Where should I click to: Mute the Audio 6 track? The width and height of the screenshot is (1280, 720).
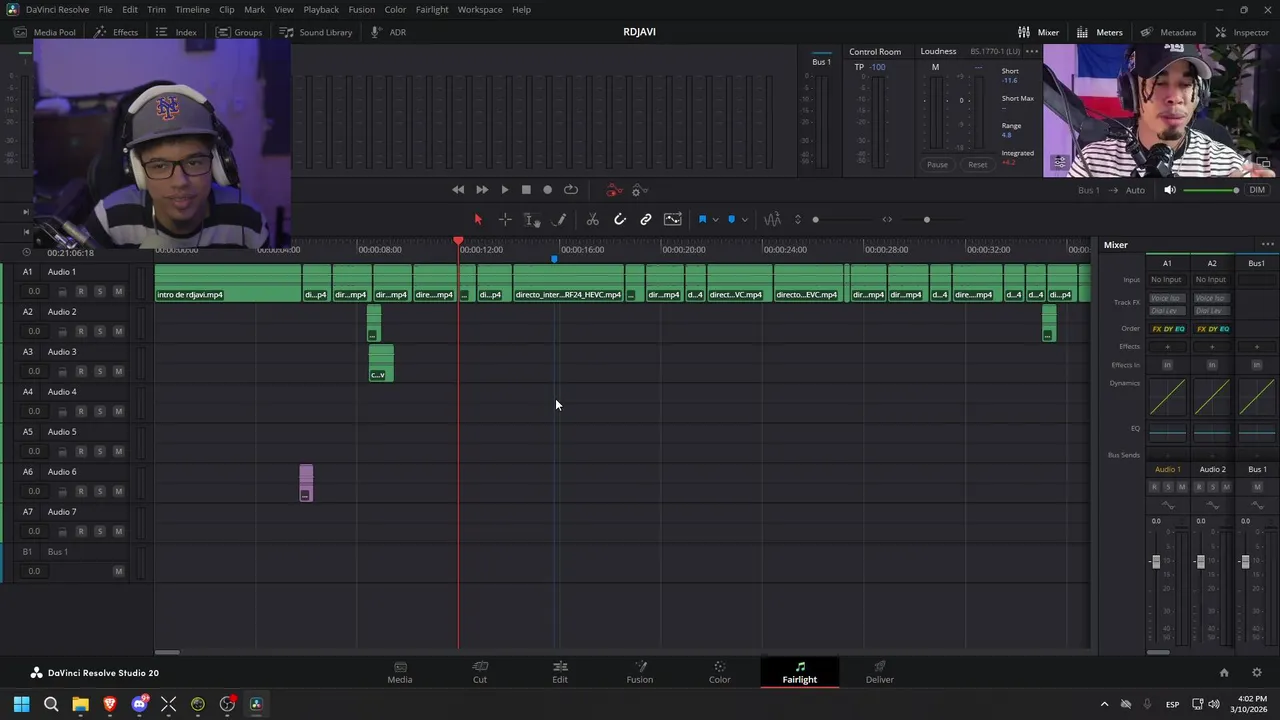coord(118,491)
